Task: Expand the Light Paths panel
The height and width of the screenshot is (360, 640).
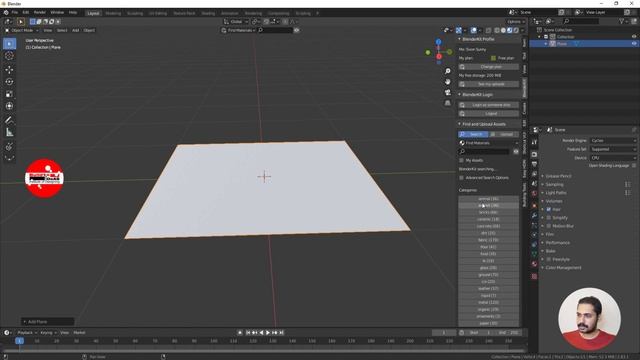Action: tap(556, 193)
